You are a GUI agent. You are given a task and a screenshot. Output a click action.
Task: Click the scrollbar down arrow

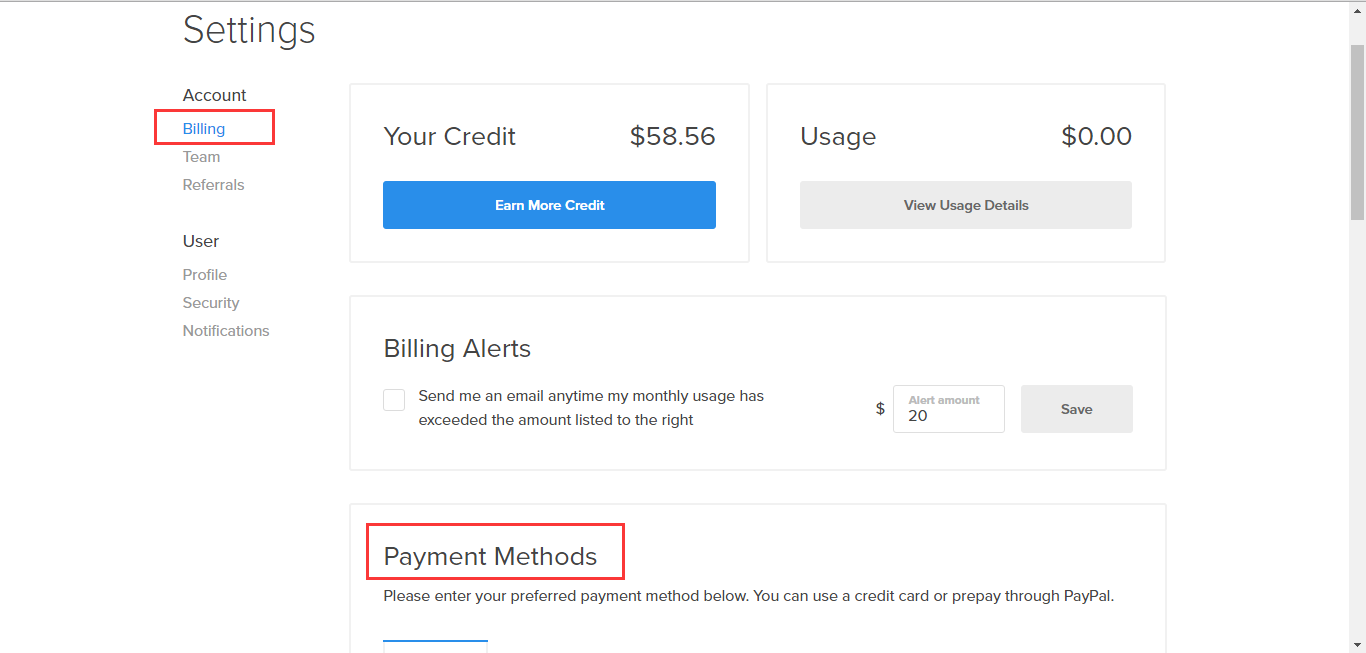[1357, 644]
